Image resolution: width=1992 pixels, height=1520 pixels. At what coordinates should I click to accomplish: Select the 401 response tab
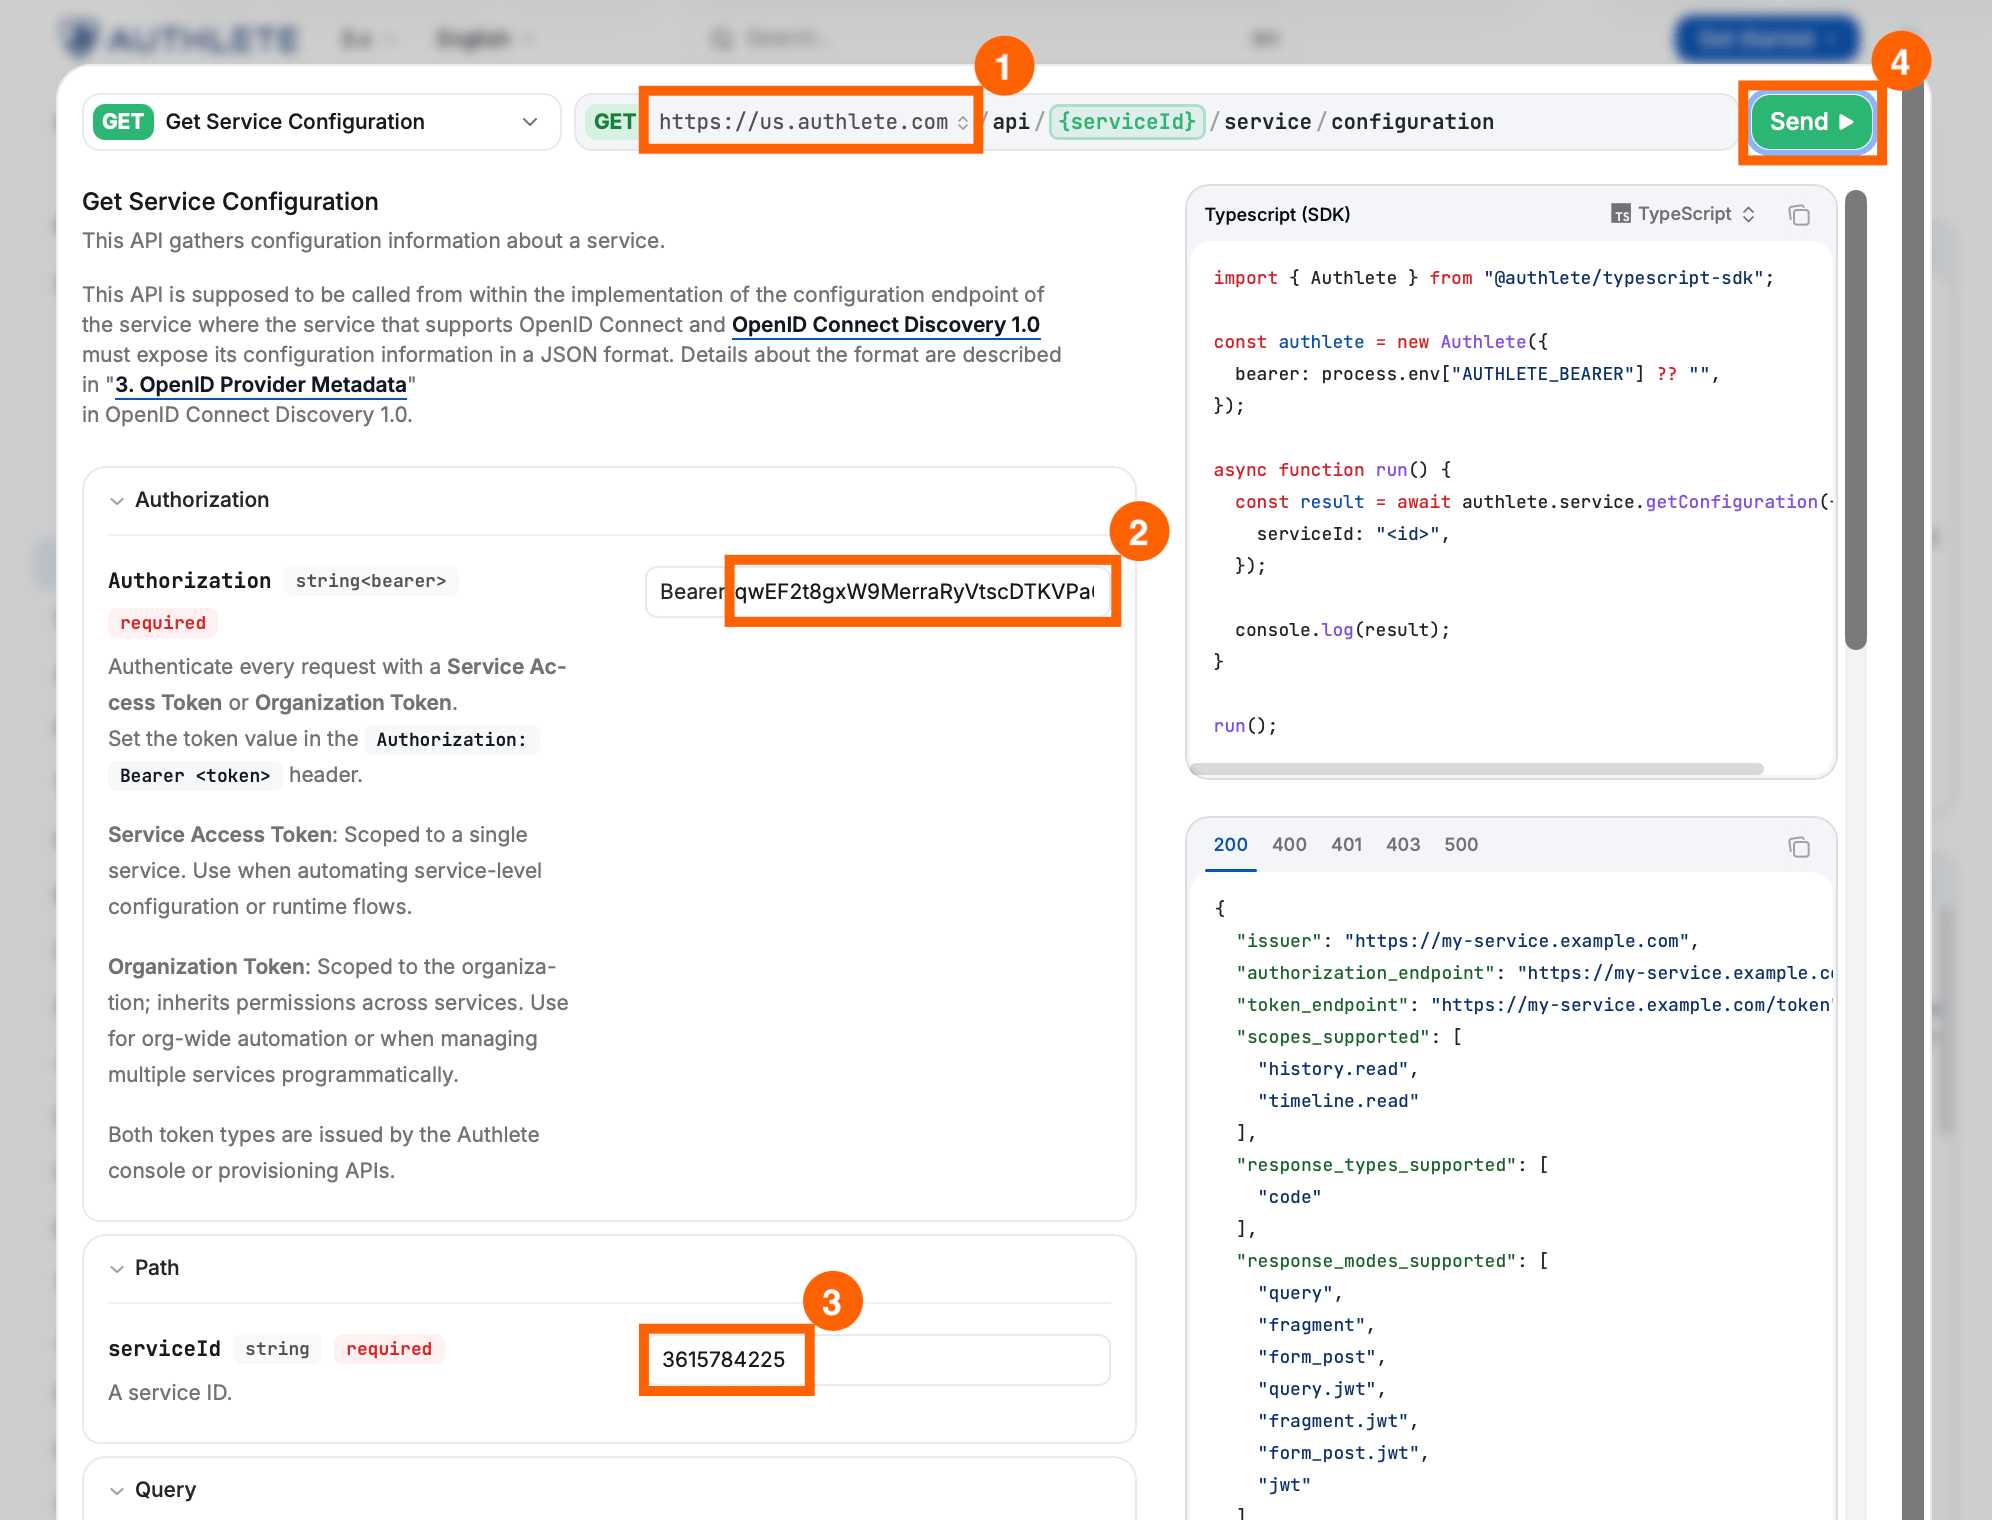click(x=1346, y=844)
